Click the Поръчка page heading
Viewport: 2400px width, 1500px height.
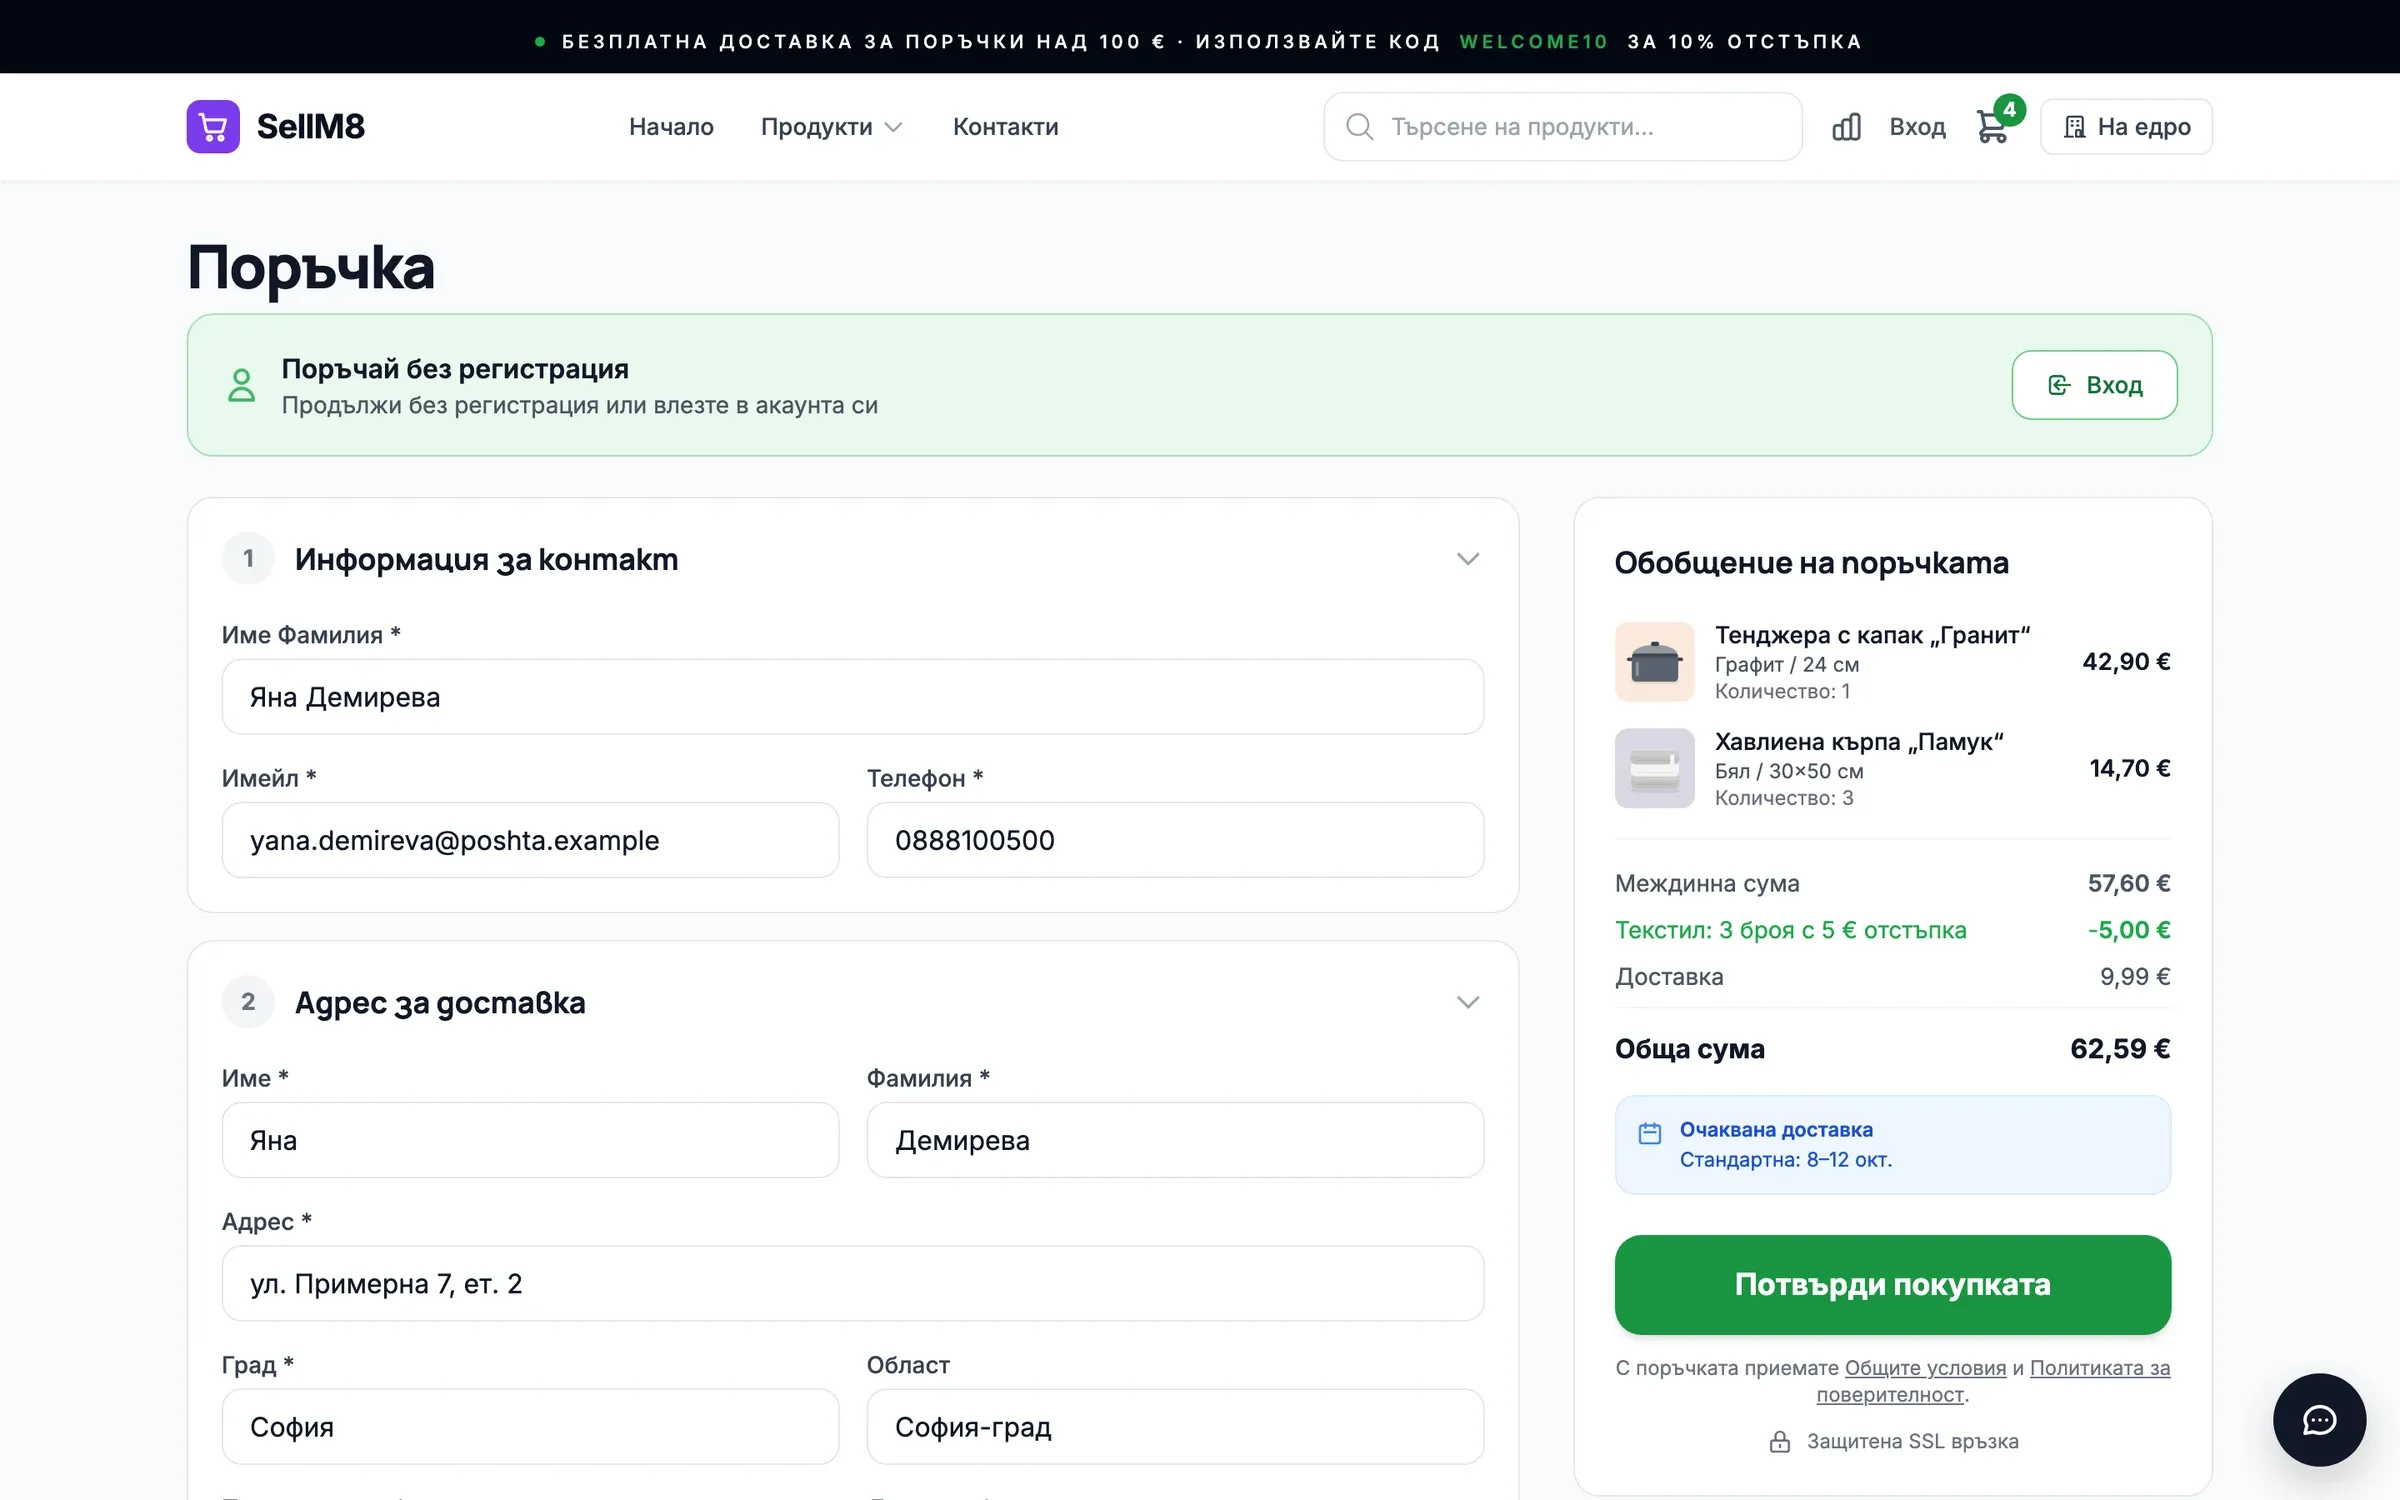coord(311,268)
